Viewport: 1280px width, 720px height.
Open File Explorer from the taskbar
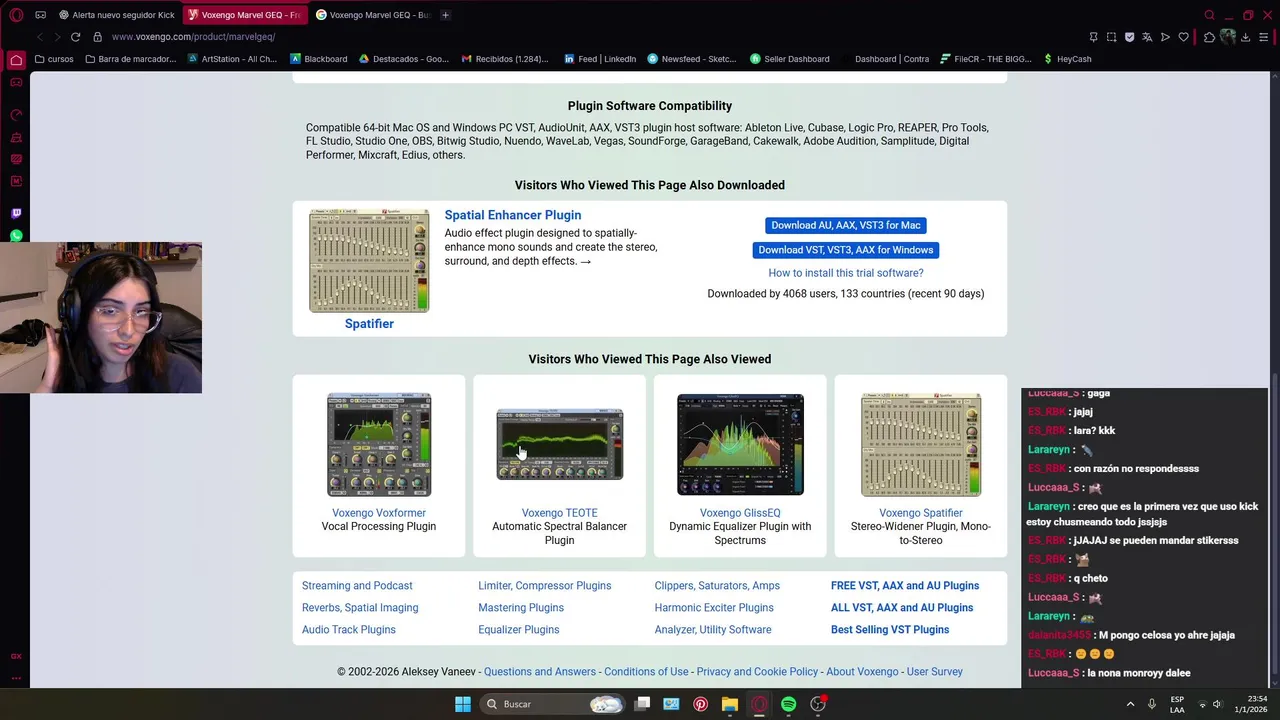730,704
